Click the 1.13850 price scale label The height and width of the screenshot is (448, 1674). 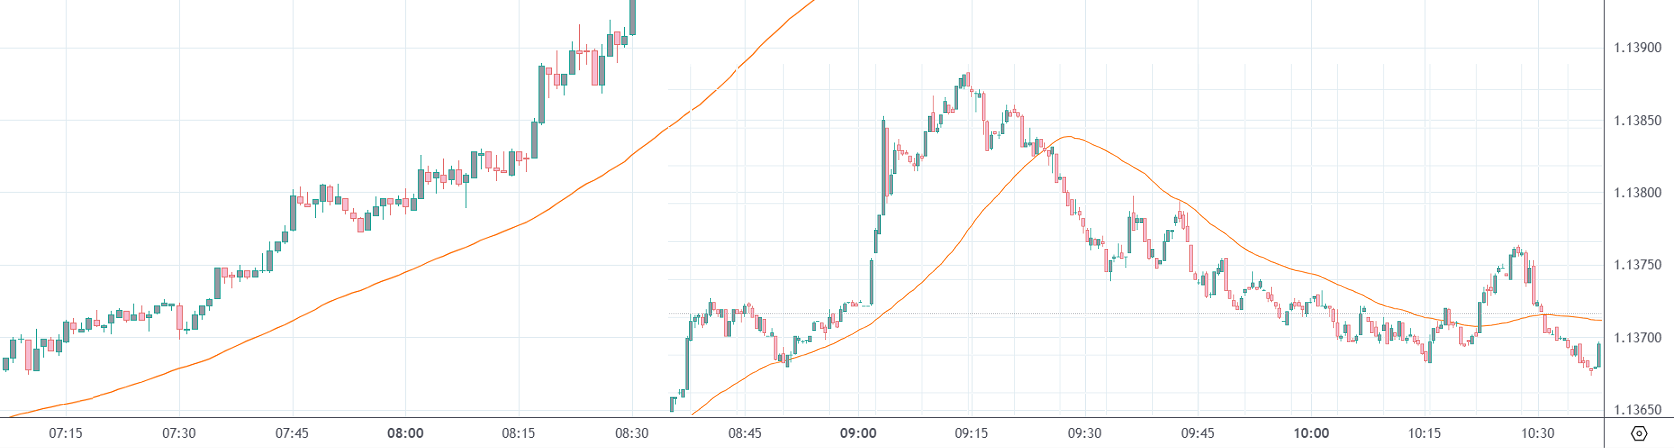point(1637,121)
